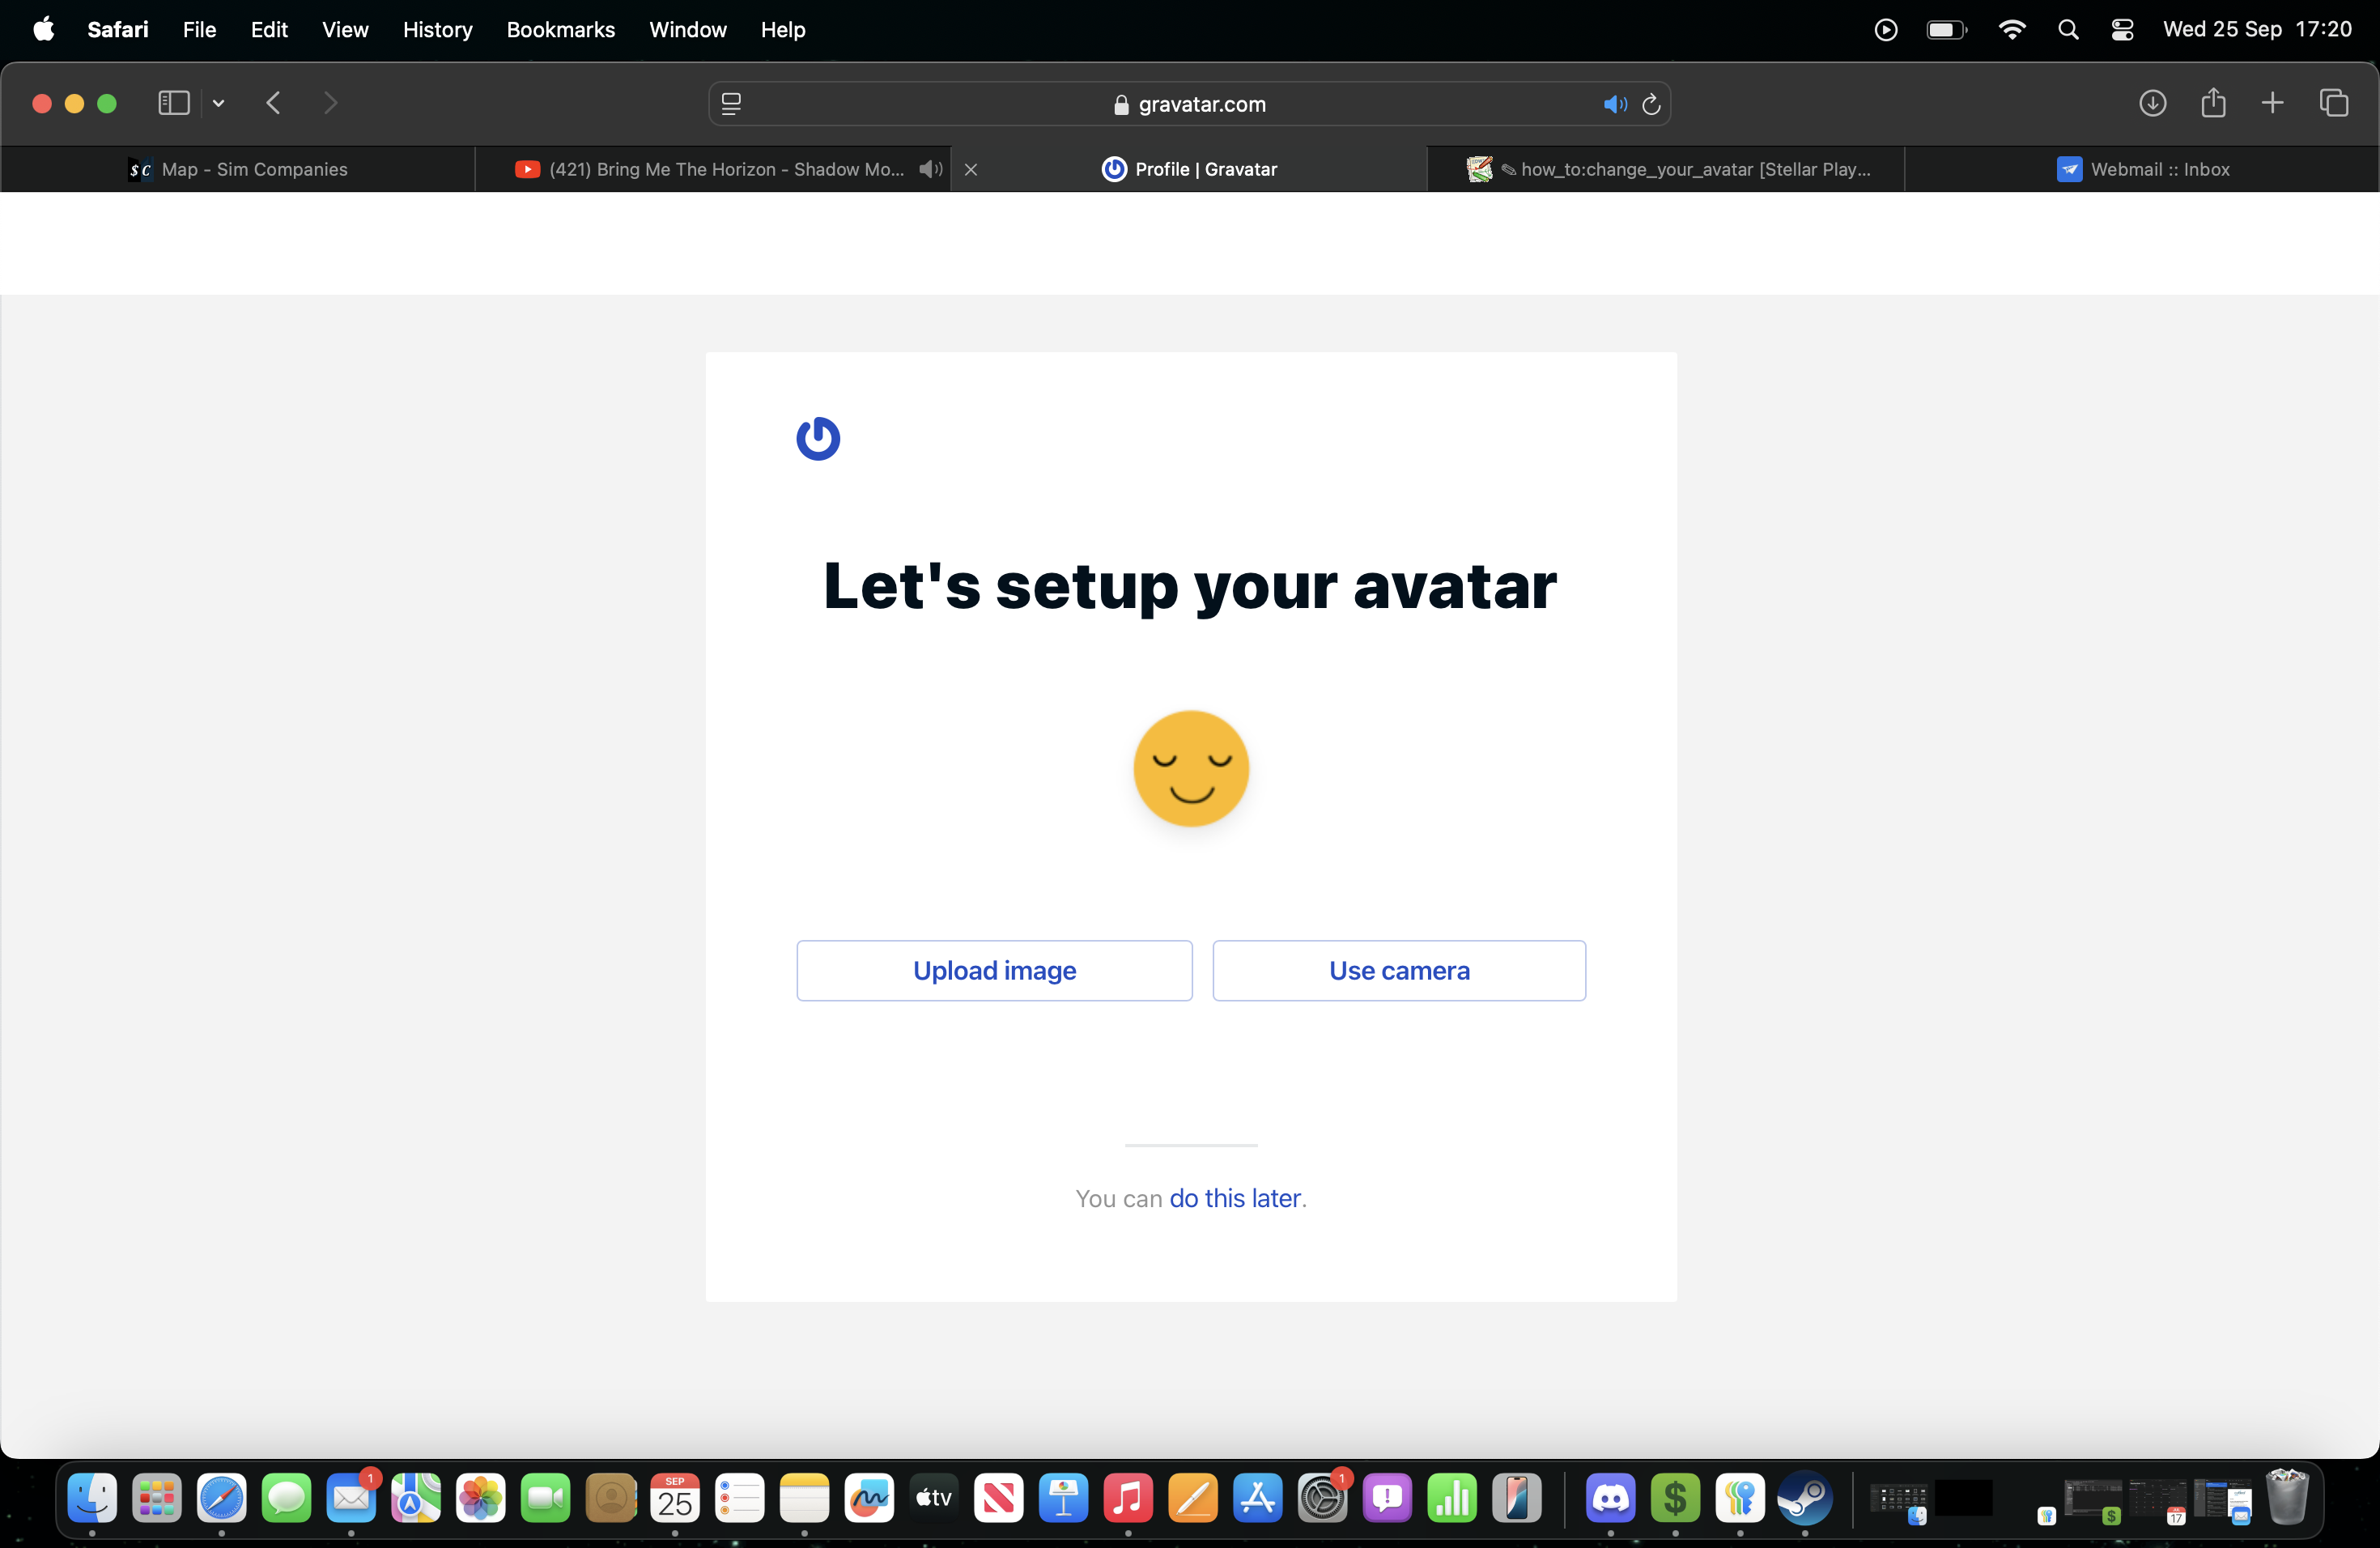Click the Use camera button

[x=1398, y=970]
